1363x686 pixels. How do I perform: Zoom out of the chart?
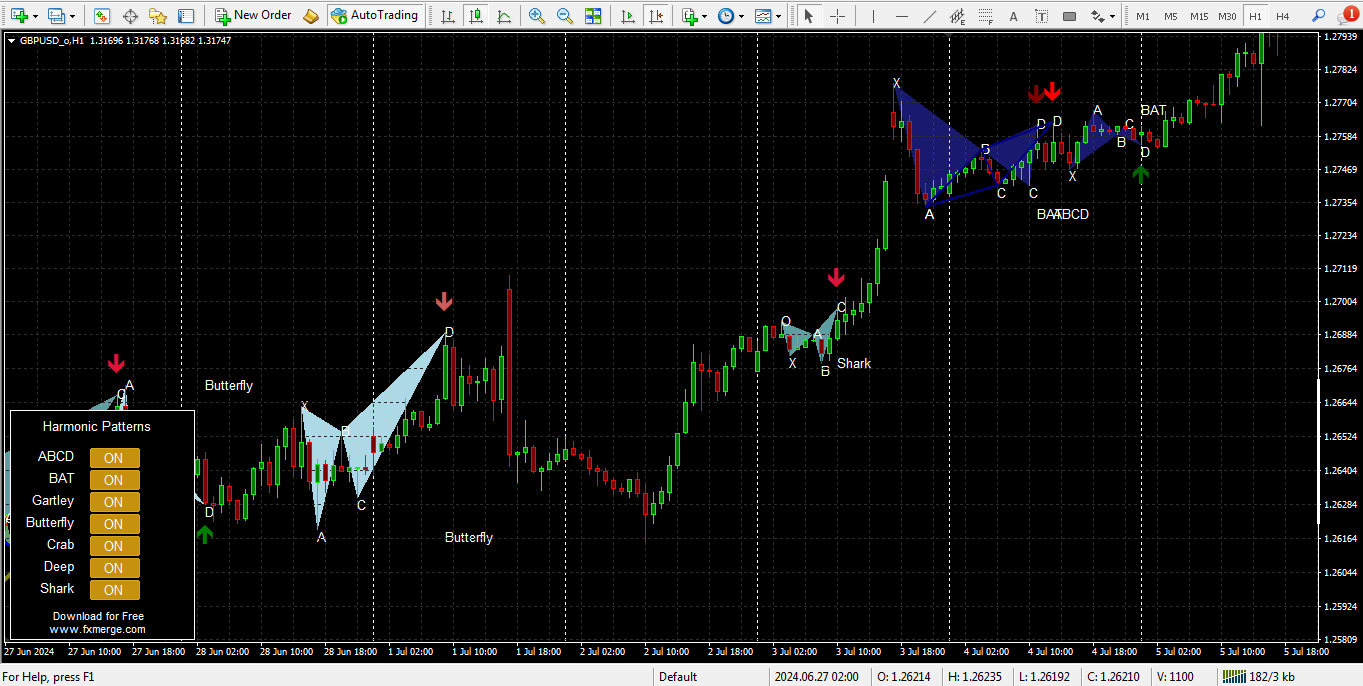(x=565, y=16)
